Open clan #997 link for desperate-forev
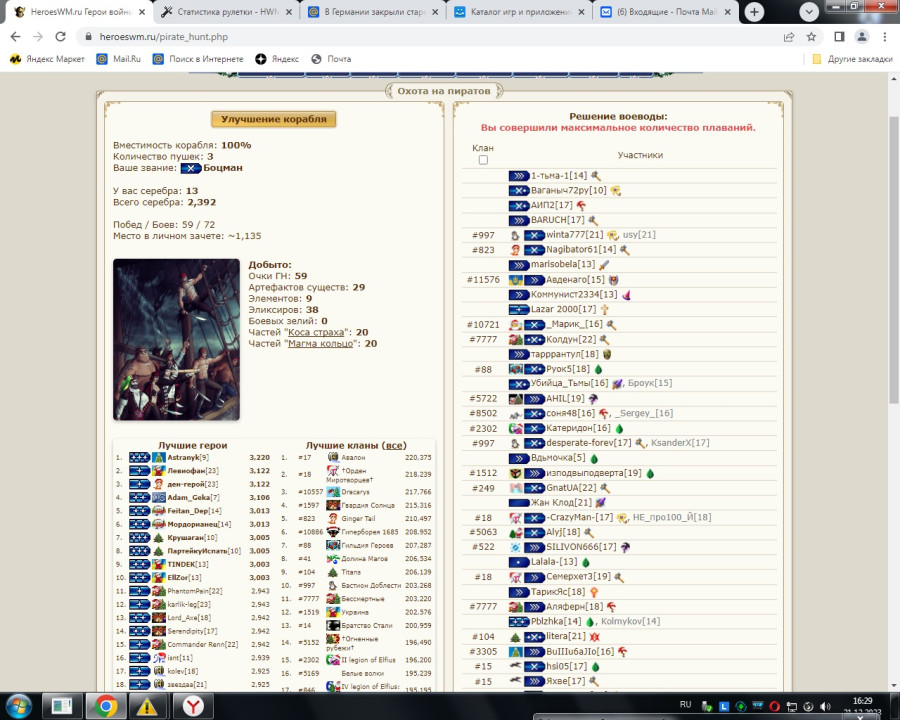 [483, 443]
